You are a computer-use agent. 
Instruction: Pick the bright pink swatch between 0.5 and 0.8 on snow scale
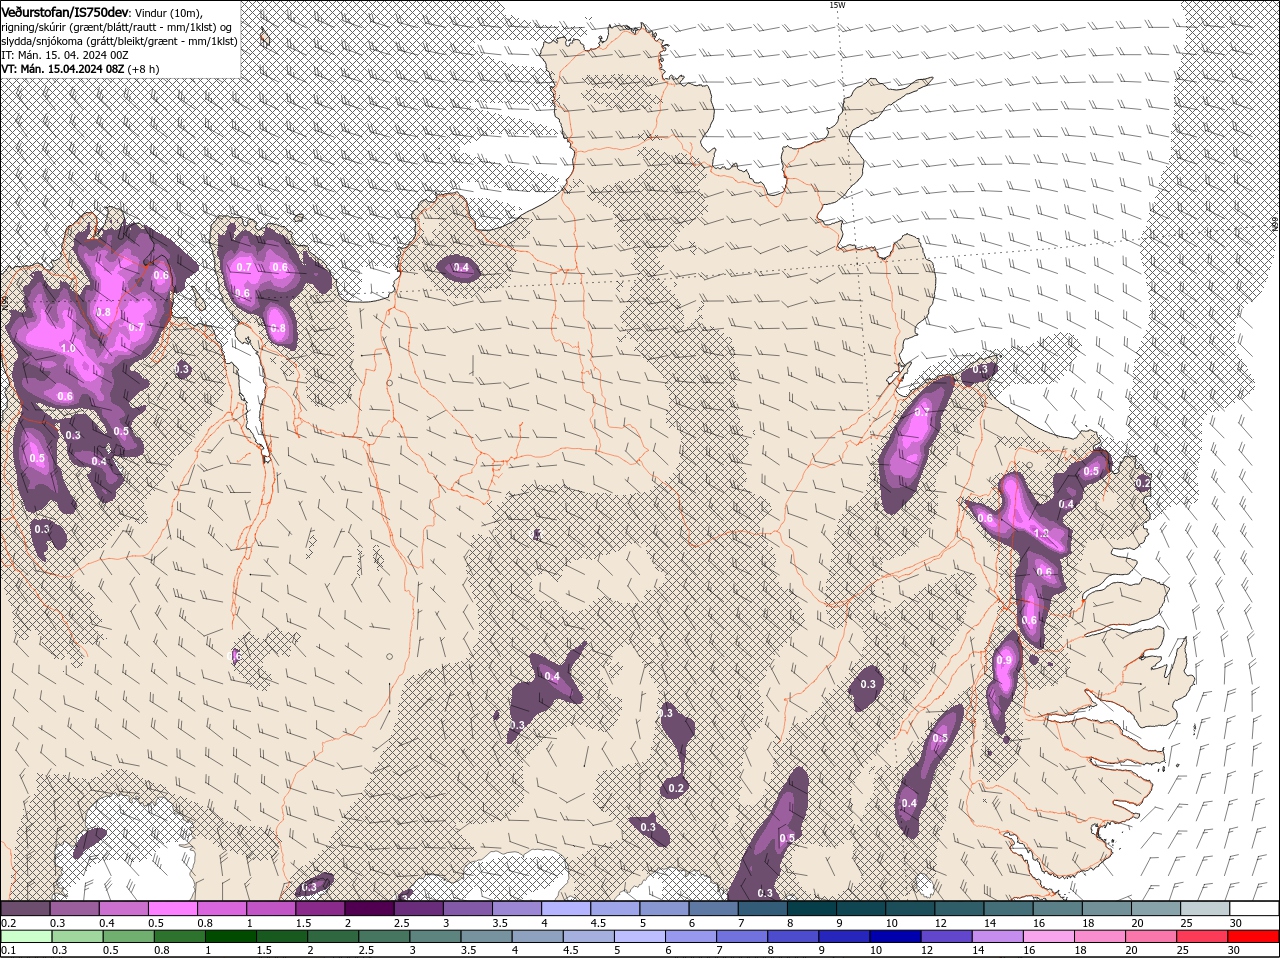click(x=172, y=909)
